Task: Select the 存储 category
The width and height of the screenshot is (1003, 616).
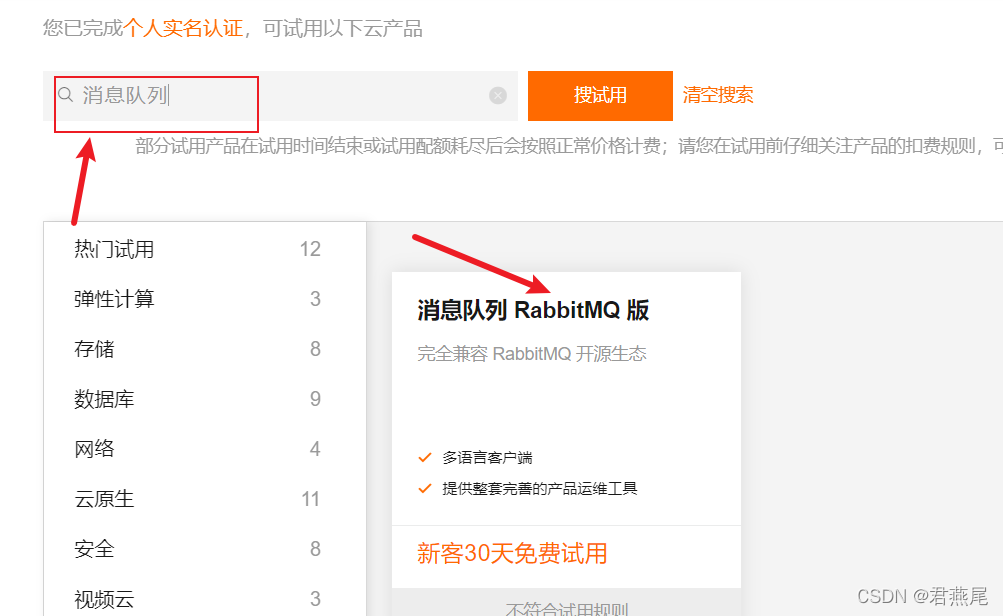Action: [x=94, y=349]
